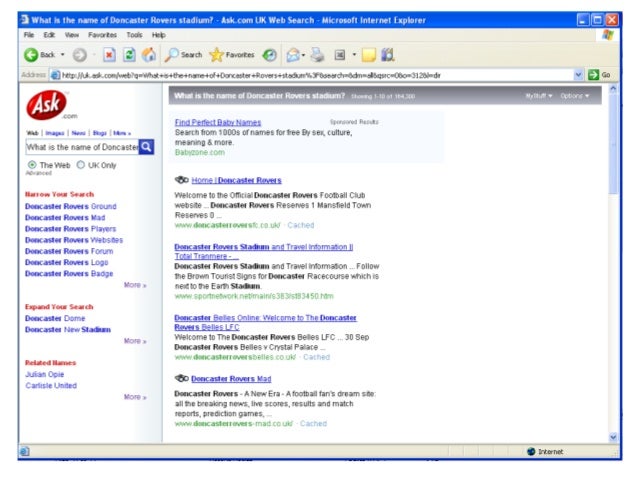
Task: Expand More under Narrow Your Search
Action: tap(135, 285)
